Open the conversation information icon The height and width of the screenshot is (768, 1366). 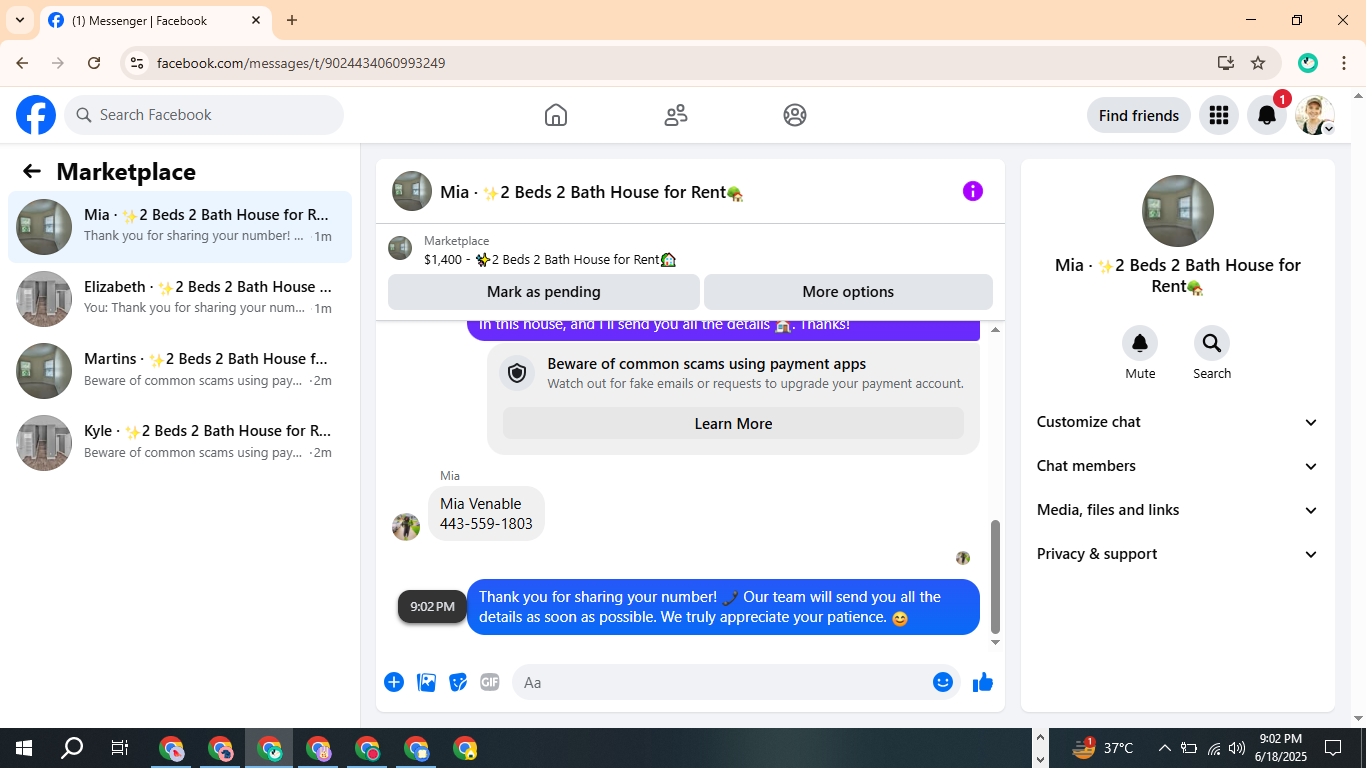point(973,191)
